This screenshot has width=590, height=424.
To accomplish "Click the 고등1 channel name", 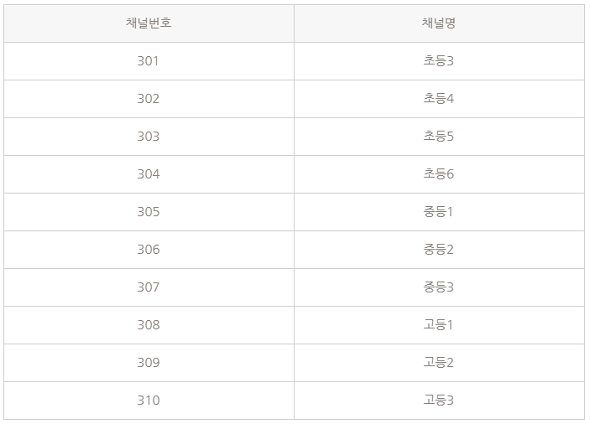I will (439, 325).
